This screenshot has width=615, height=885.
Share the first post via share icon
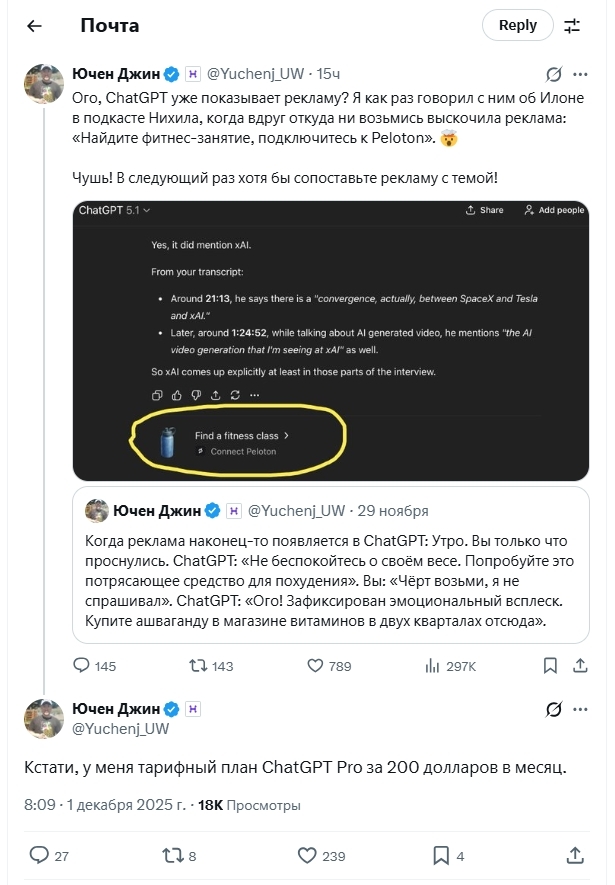click(x=576, y=665)
